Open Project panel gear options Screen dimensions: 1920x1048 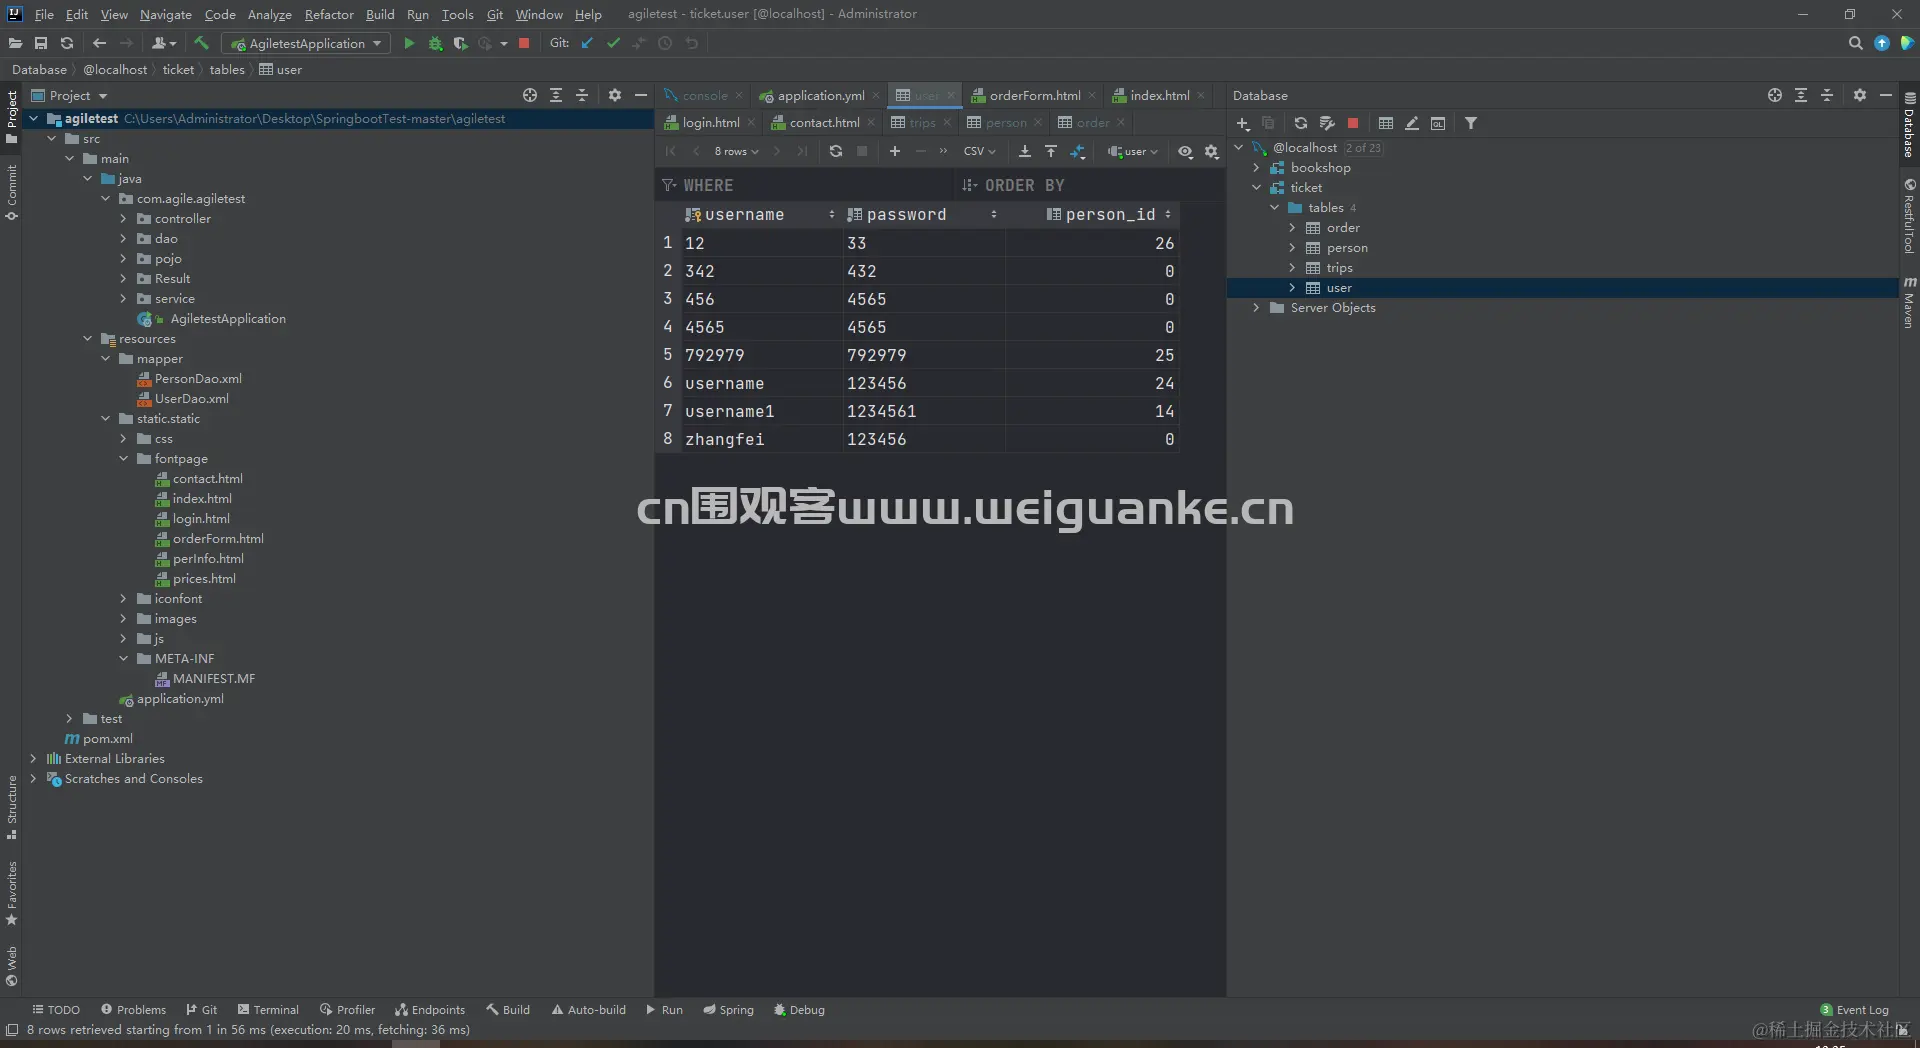(615, 95)
